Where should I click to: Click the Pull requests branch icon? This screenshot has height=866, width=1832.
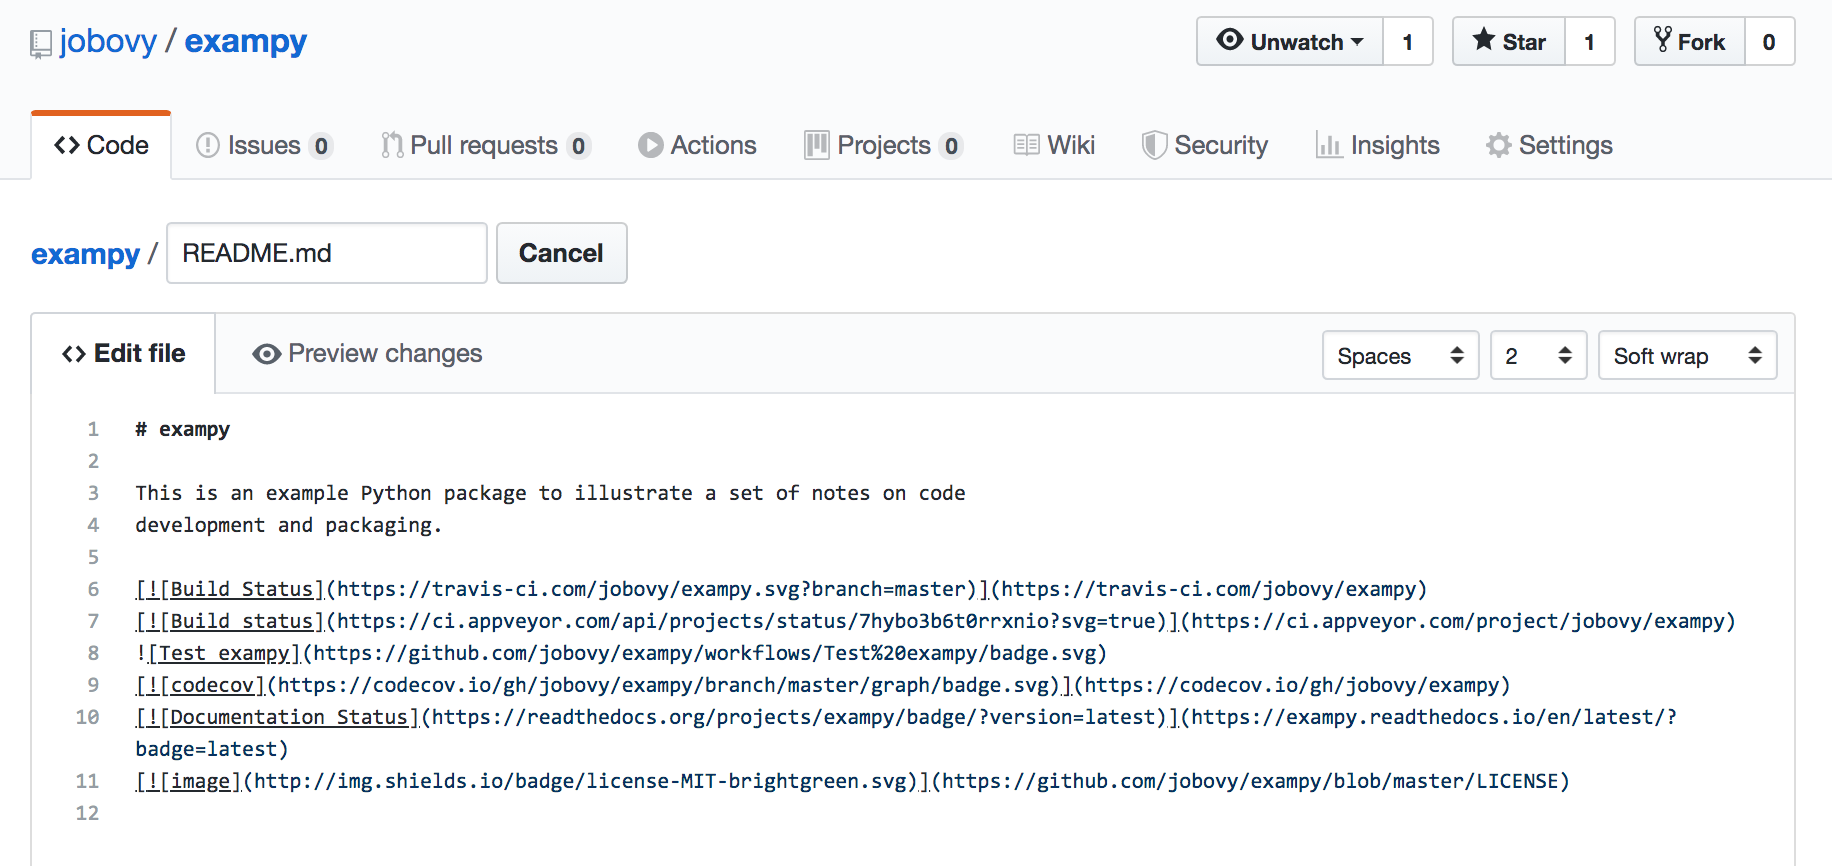(392, 146)
